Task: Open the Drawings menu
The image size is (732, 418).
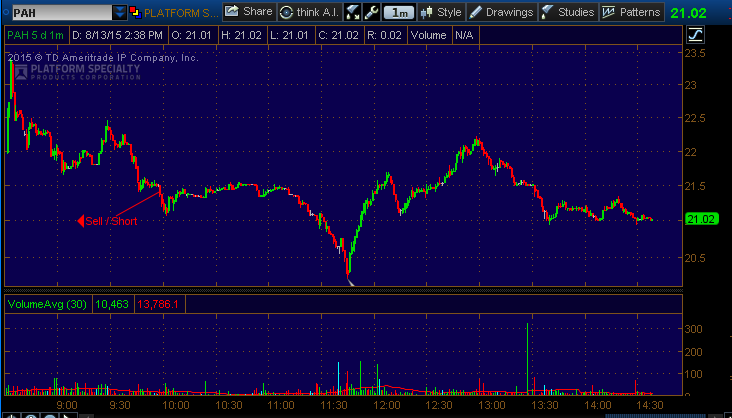Action: pos(501,12)
